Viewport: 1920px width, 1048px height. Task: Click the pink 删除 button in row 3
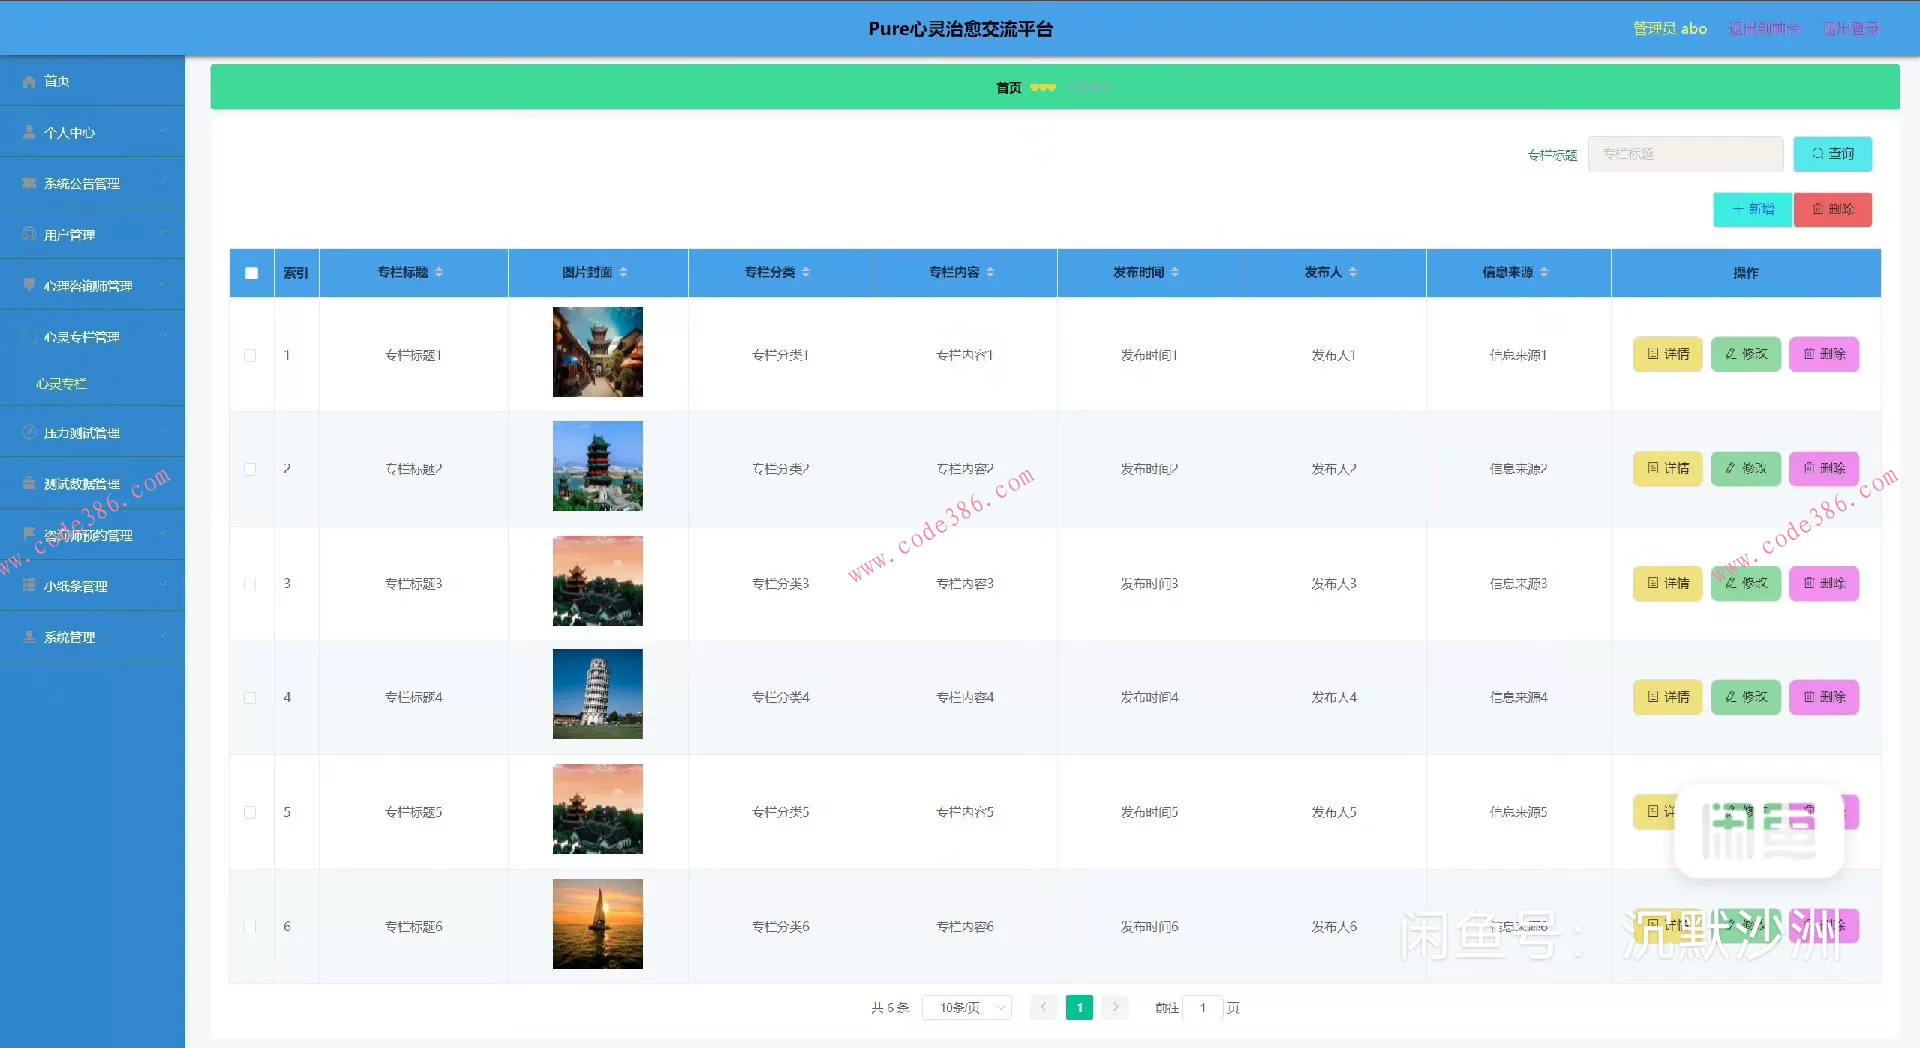pos(1823,583)
